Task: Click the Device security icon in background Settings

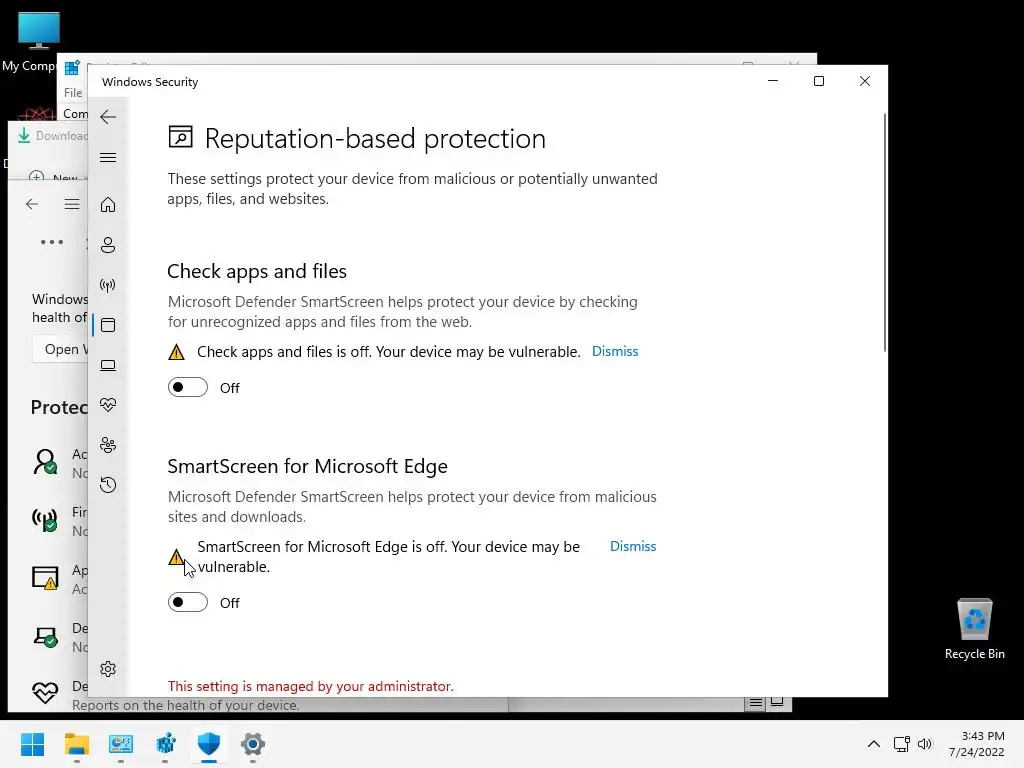Action: click(x=44, y=636)
